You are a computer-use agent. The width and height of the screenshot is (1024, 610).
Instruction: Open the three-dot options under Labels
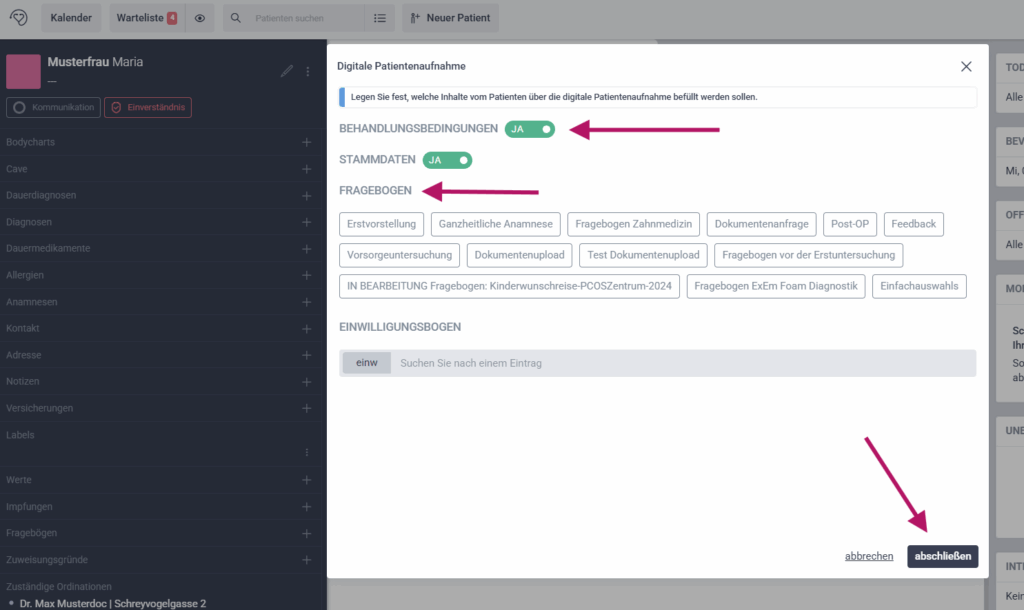tap(307, 452)
